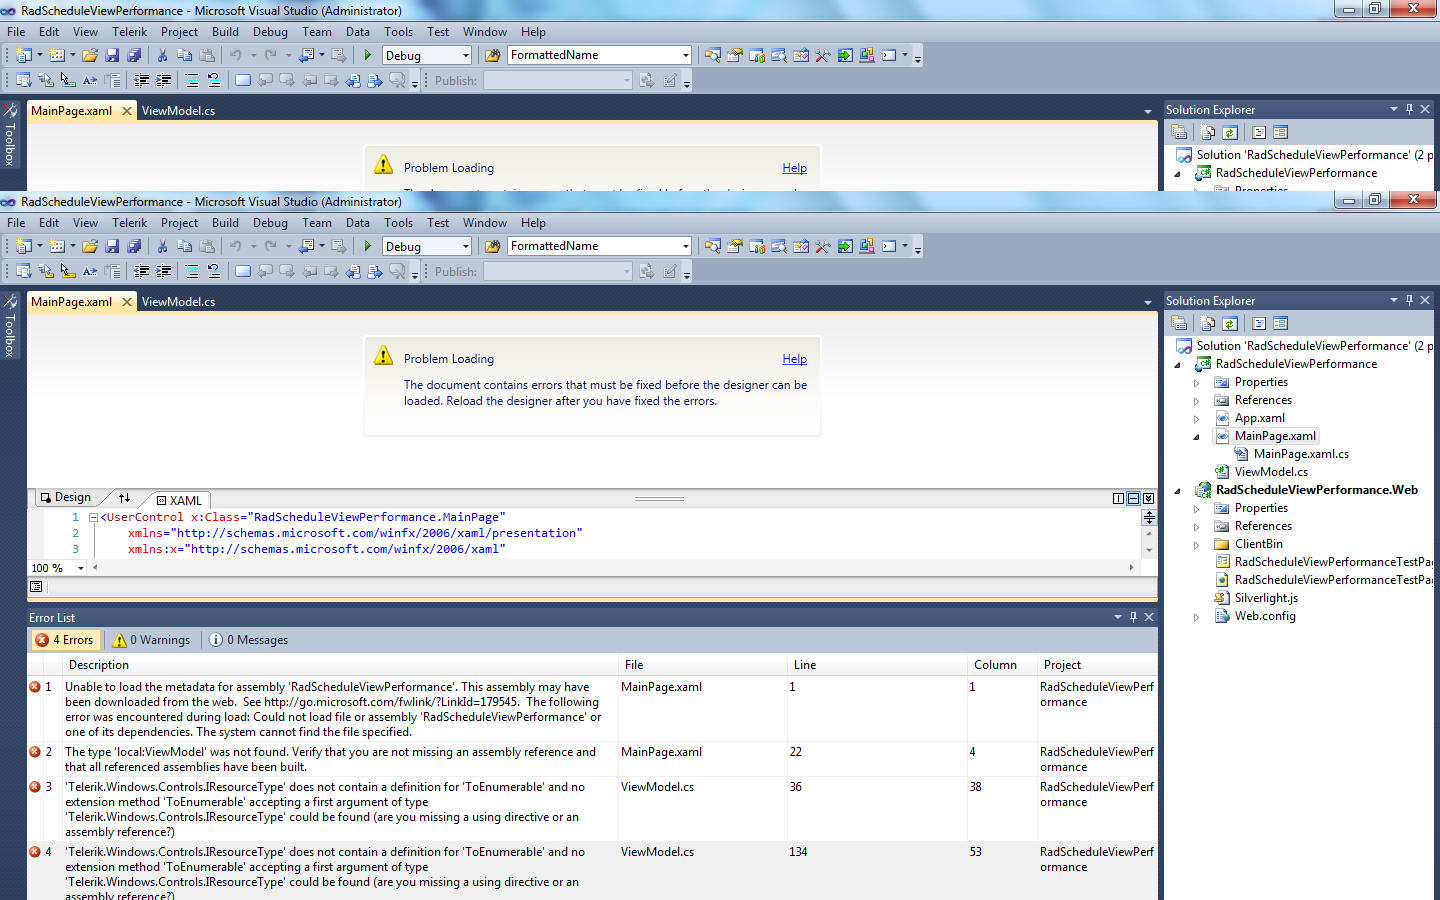The height and width of the screenshot is (900, 1440).
Task: Select Silverlight.js in Solution Explorer
Action: pos(1266,598)
